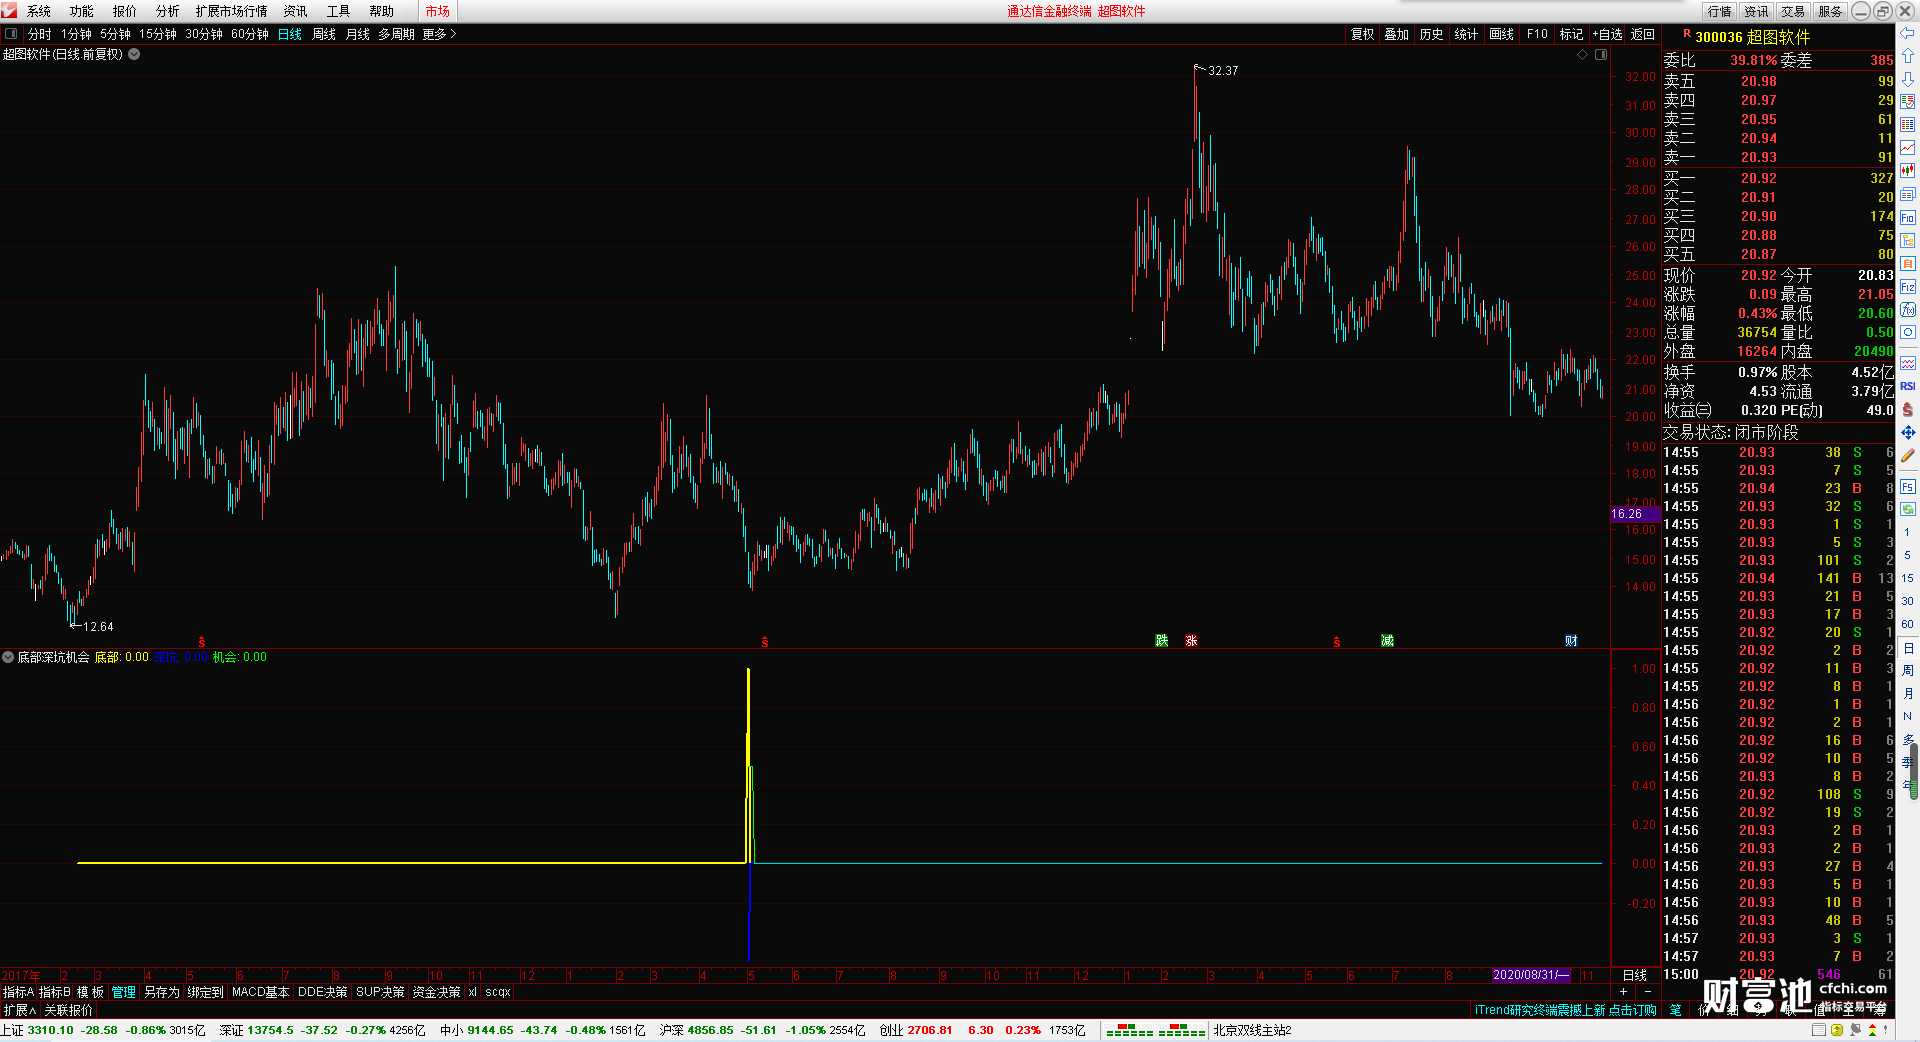Viewport: 1920px width, 1042px height.
Task: Open the 工具 menu
Action: (x=339, y=11)
